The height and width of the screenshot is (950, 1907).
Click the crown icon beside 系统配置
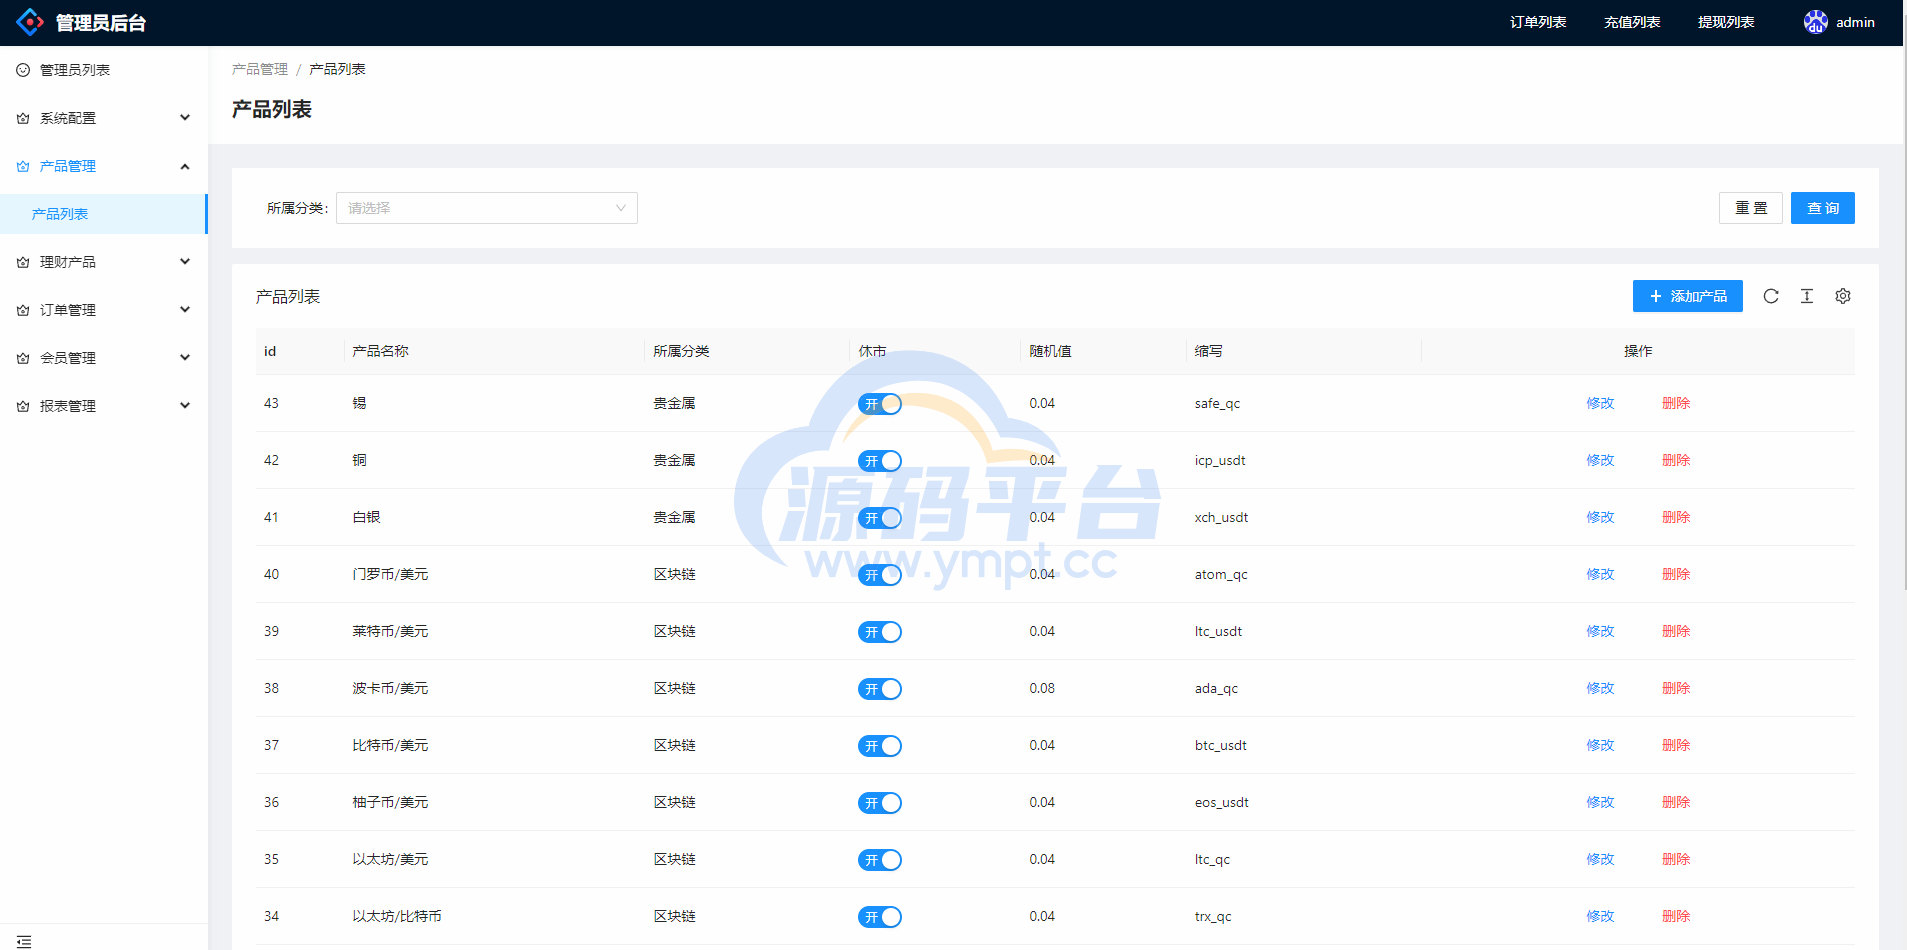(23, 118)
